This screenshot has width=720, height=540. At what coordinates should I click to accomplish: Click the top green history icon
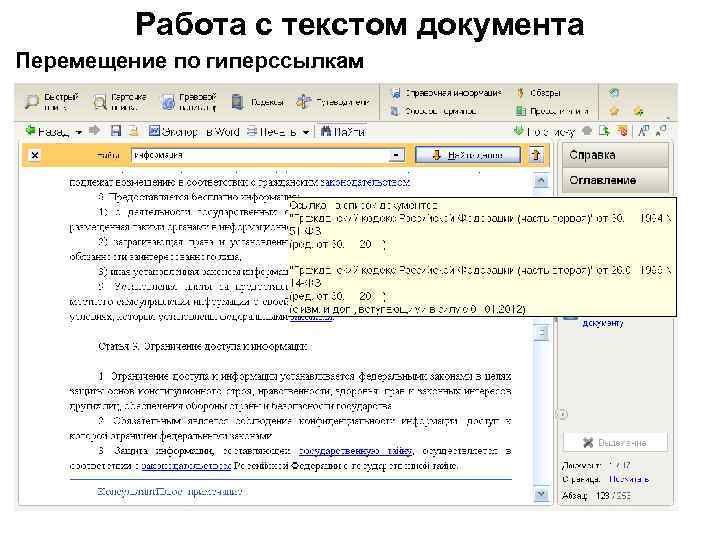click(x=614, y=93)
